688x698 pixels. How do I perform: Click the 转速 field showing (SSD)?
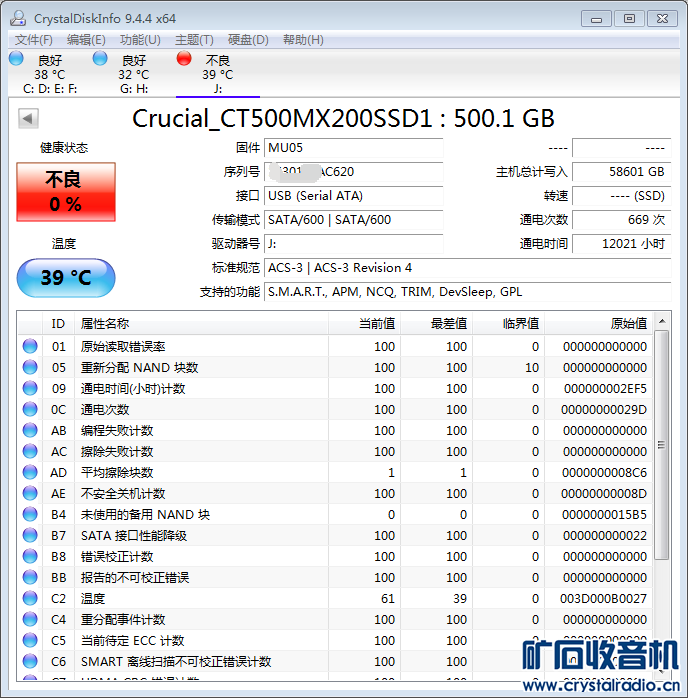click(622, 196)
